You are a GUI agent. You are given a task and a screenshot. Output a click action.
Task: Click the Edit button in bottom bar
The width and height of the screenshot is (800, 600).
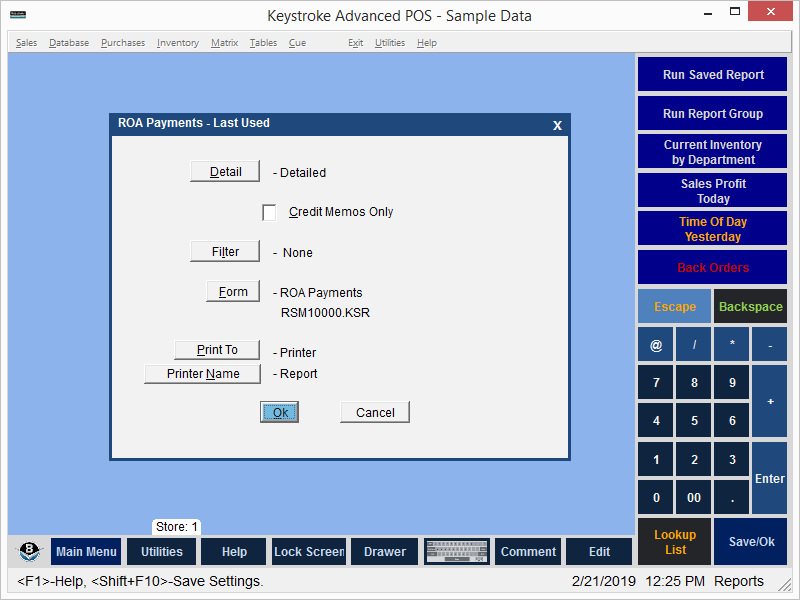pyautogui.click(x=599, y=552)
